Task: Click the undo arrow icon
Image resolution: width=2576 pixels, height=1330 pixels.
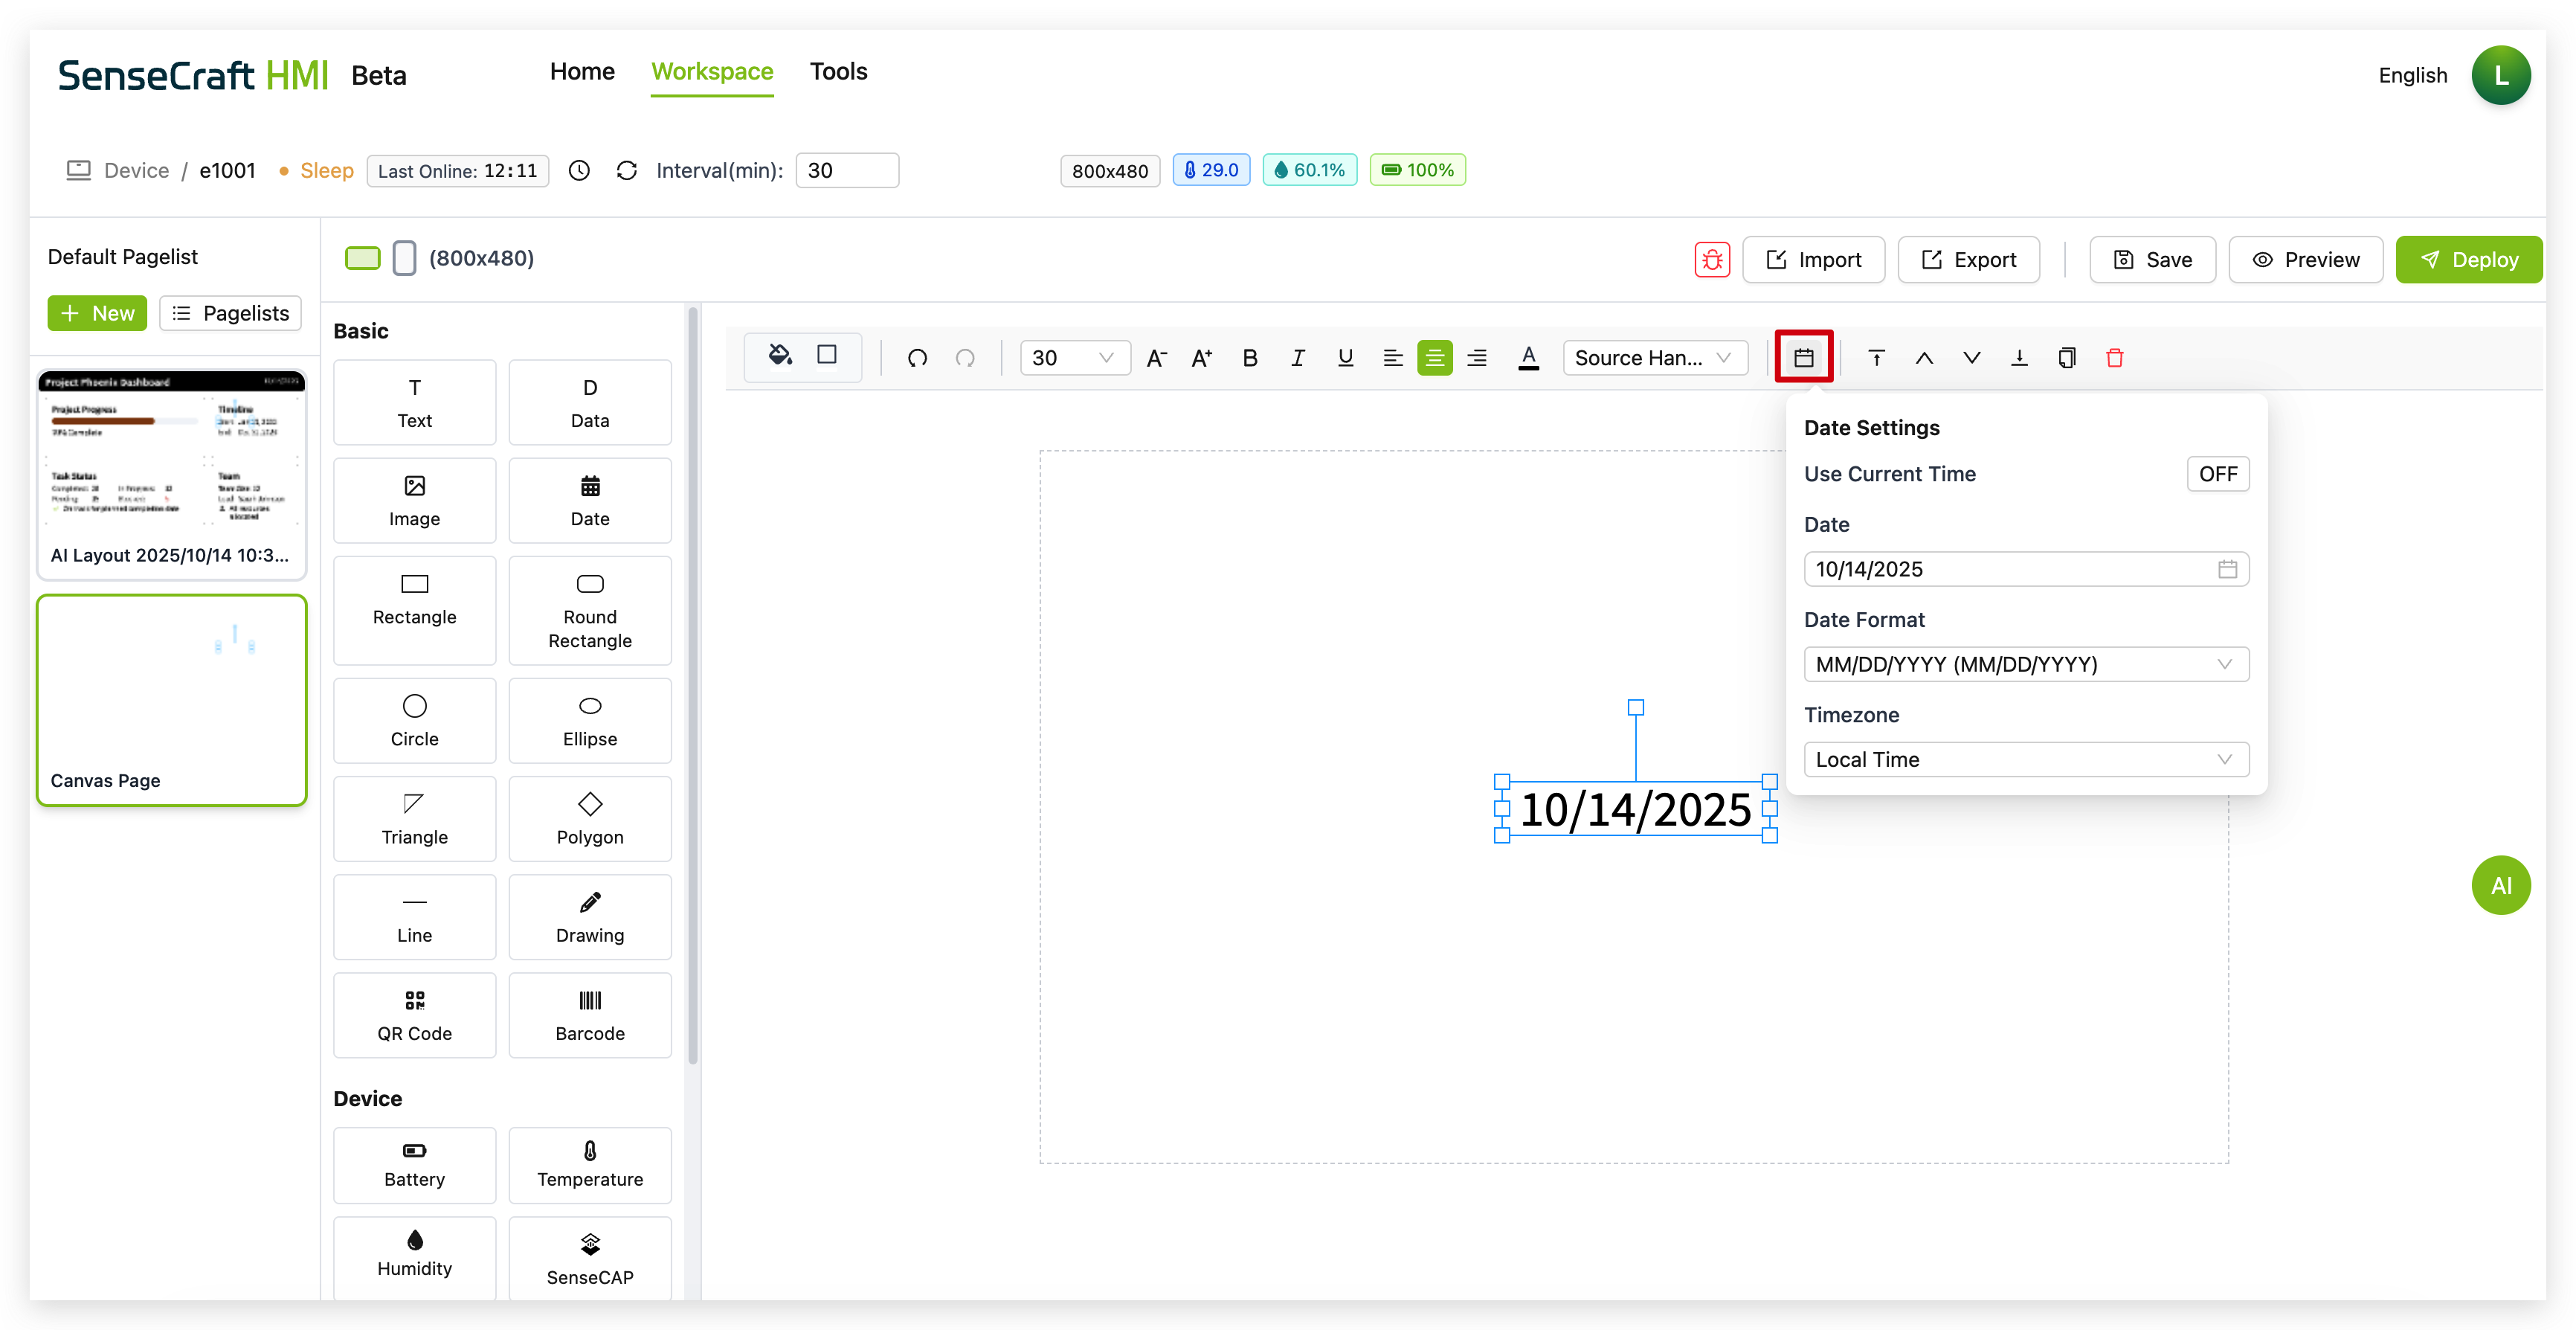Action: coord(917,358)
